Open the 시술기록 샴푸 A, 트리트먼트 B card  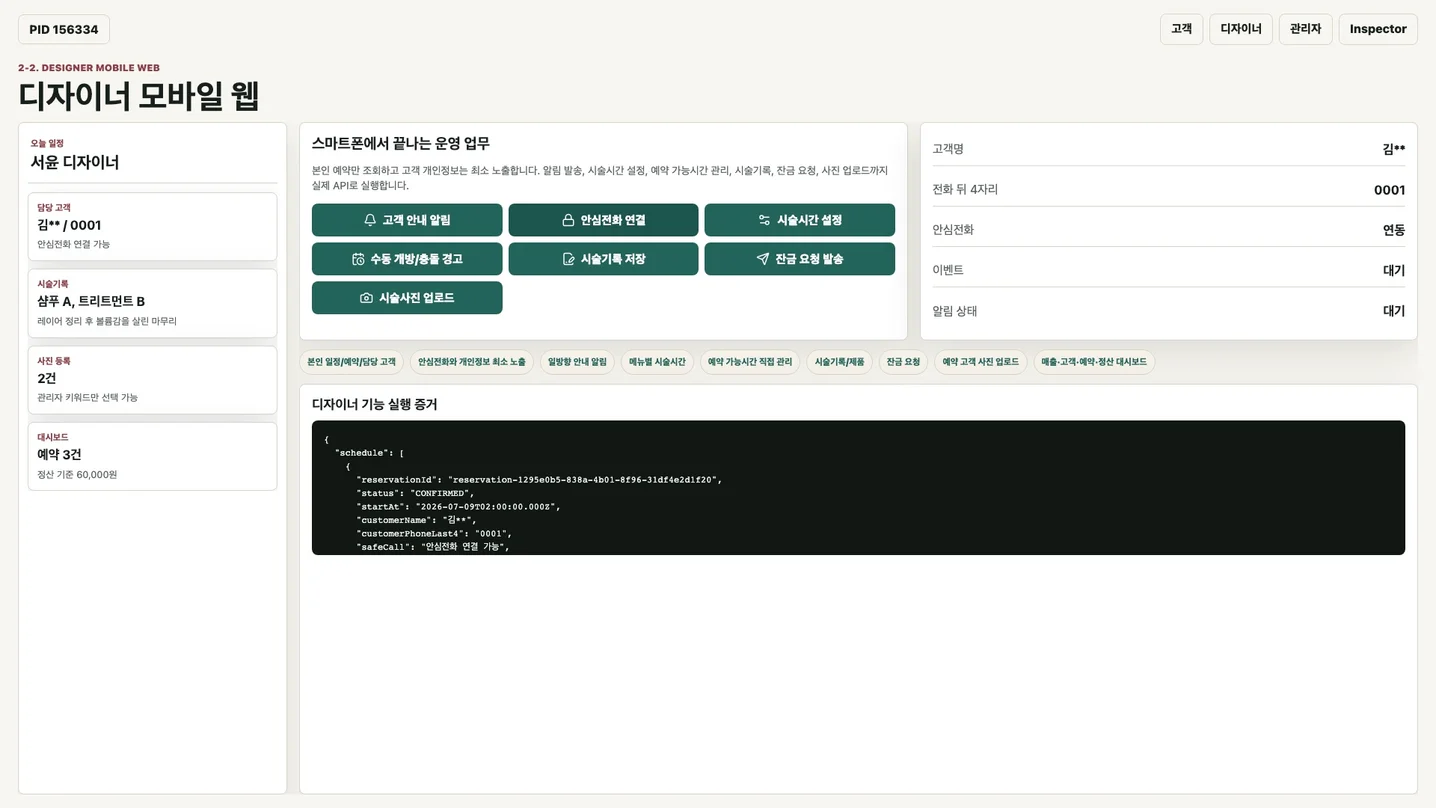[152, 303]
